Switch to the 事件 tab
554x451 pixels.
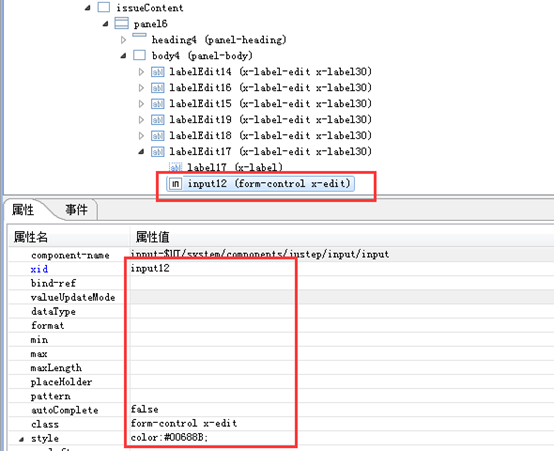[x=76, y=210]
